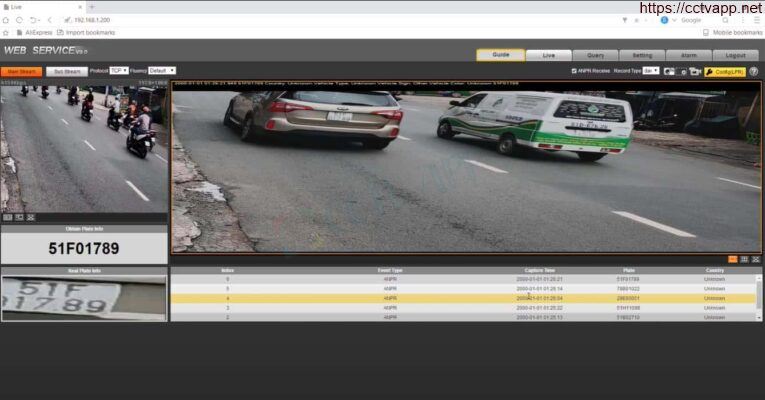Toggle the ANPR Receive checkbox
Viewport: 765px width, 400px height.
574,71
